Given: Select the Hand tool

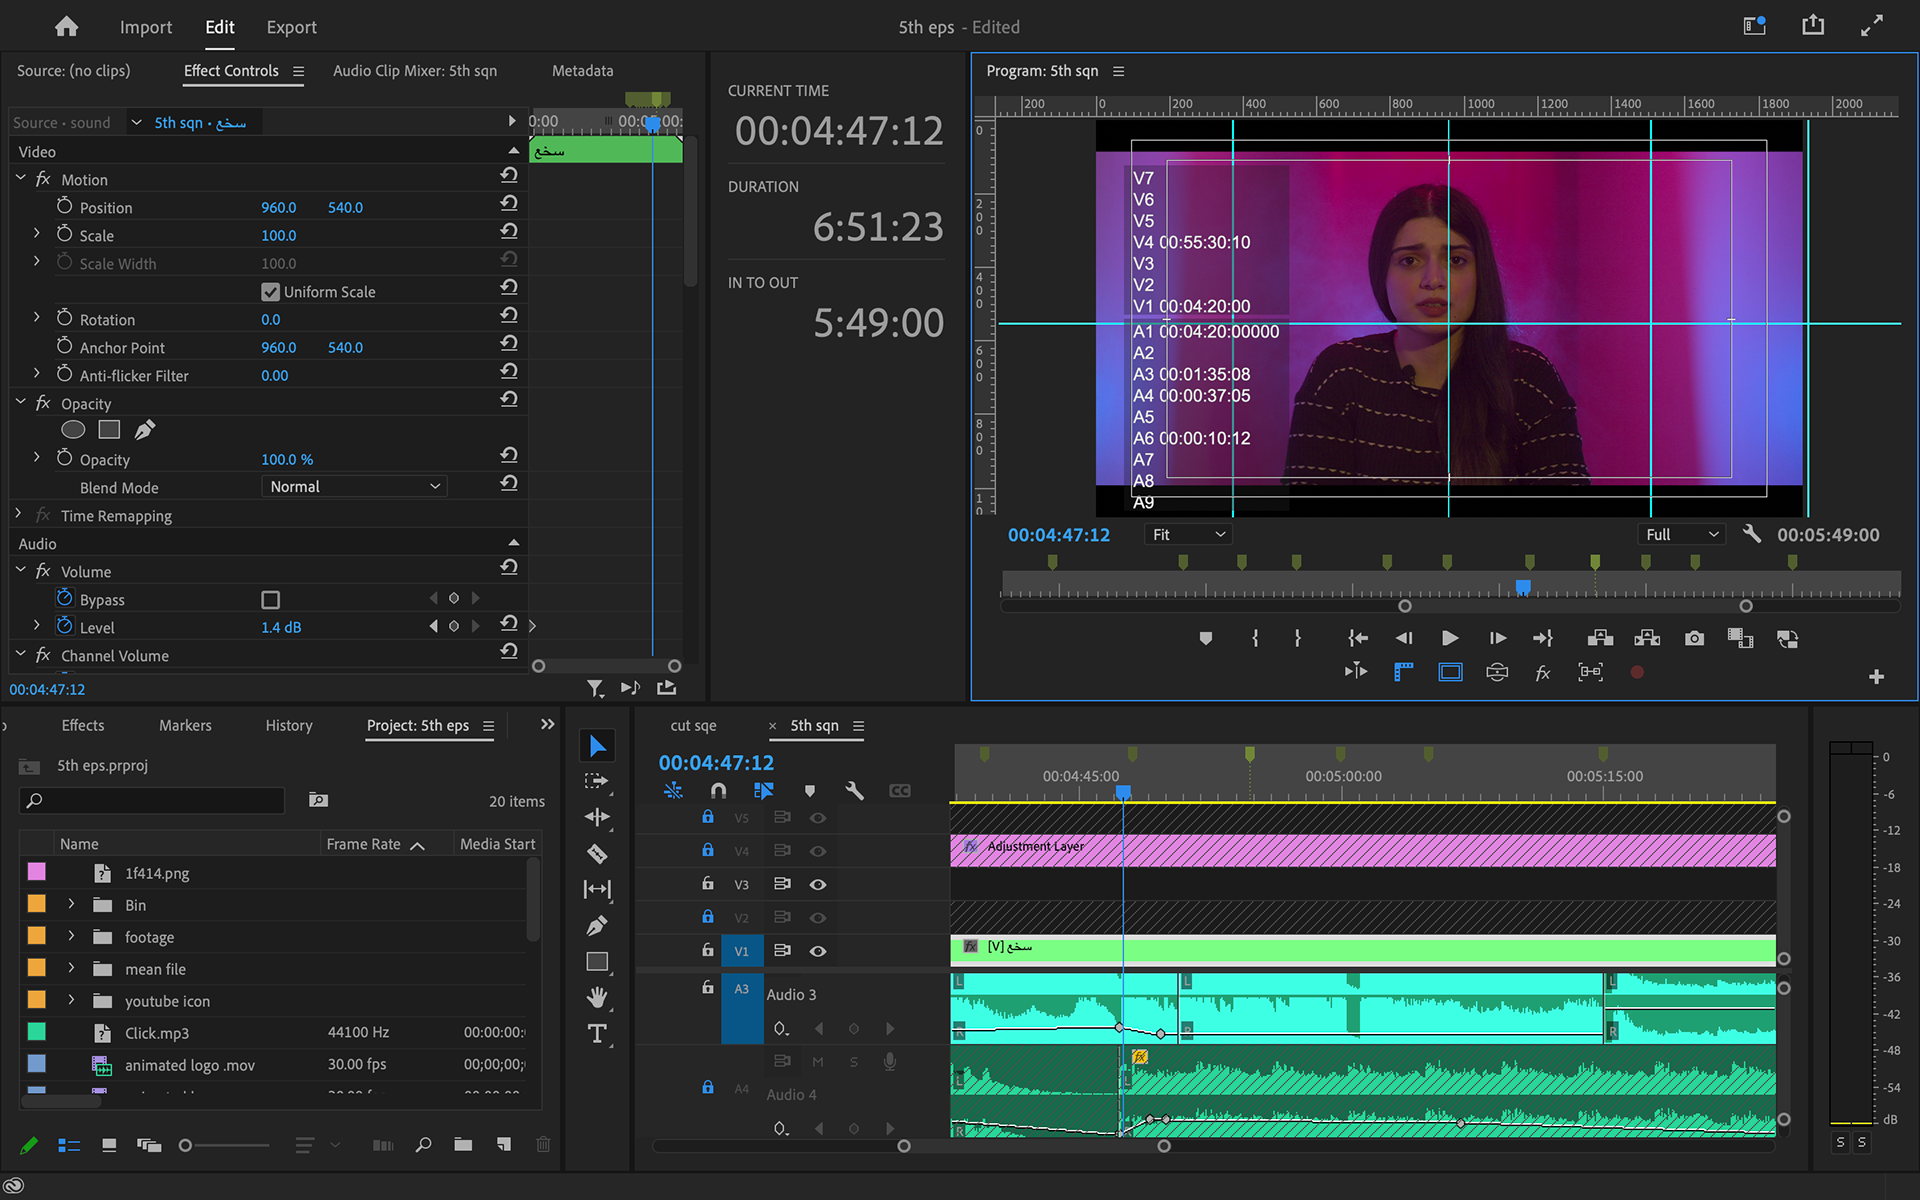Looking at the screenshot, I should coord(597,997).
